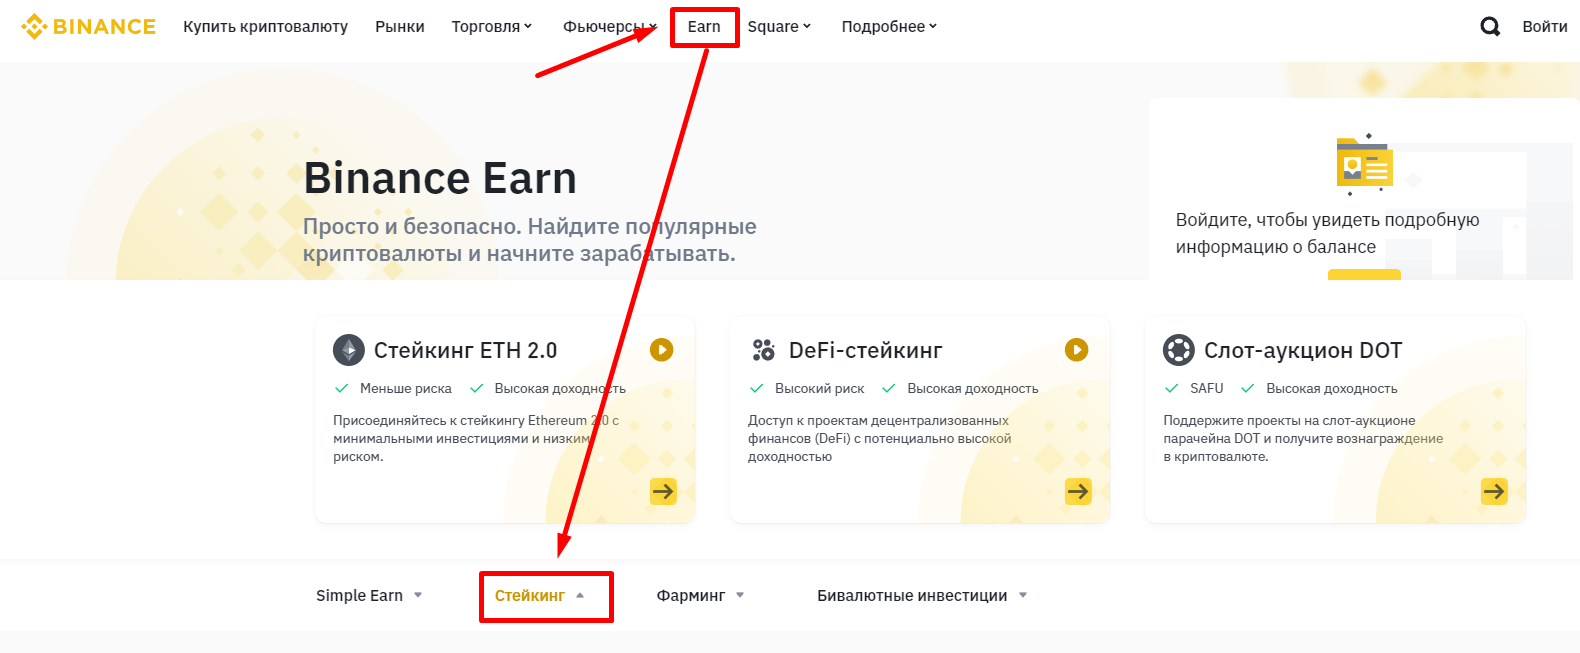Collapse the Стейкинг tab
The height and width of the screenshot is (653, 1580).
pos(540,596)
